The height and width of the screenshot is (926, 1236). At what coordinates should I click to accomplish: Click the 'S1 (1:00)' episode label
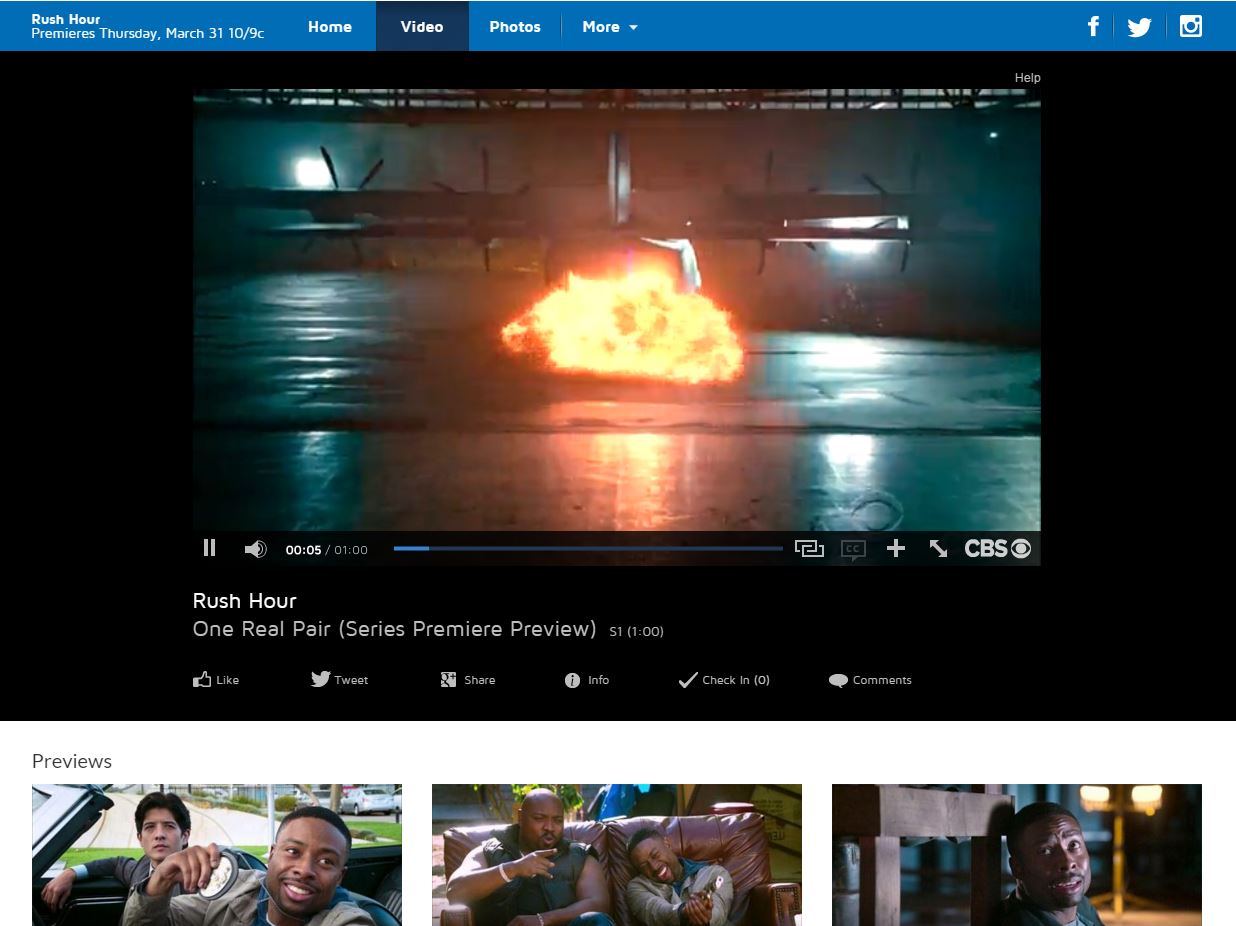(636, 631)
